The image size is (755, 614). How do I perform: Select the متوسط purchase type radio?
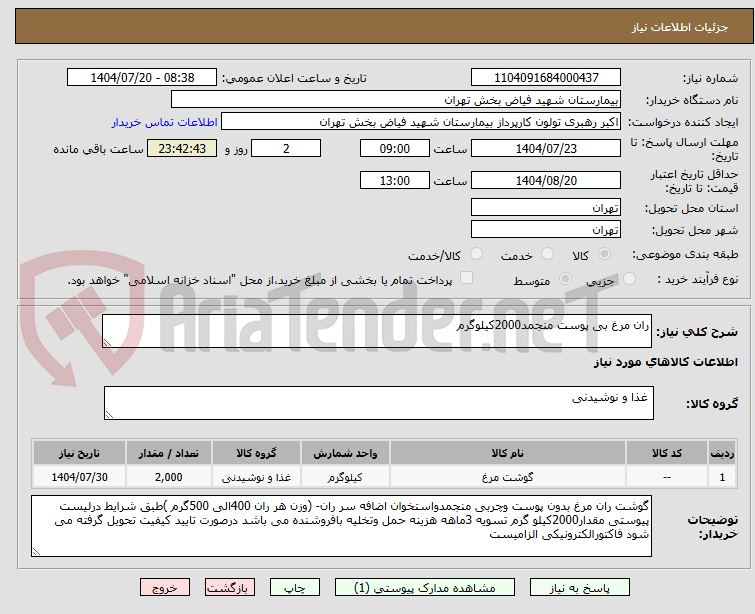point(565,278)
